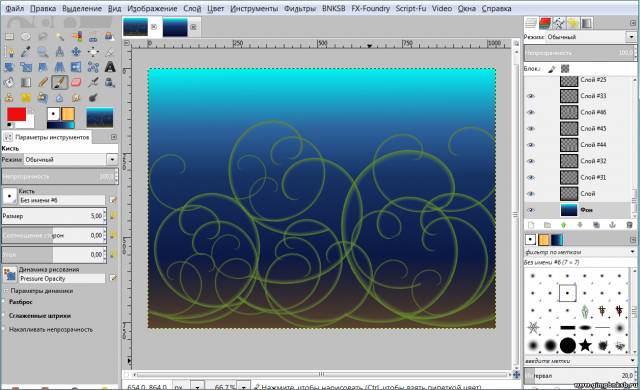Hide layer Слой #33 via eye icon

(530, 96)
